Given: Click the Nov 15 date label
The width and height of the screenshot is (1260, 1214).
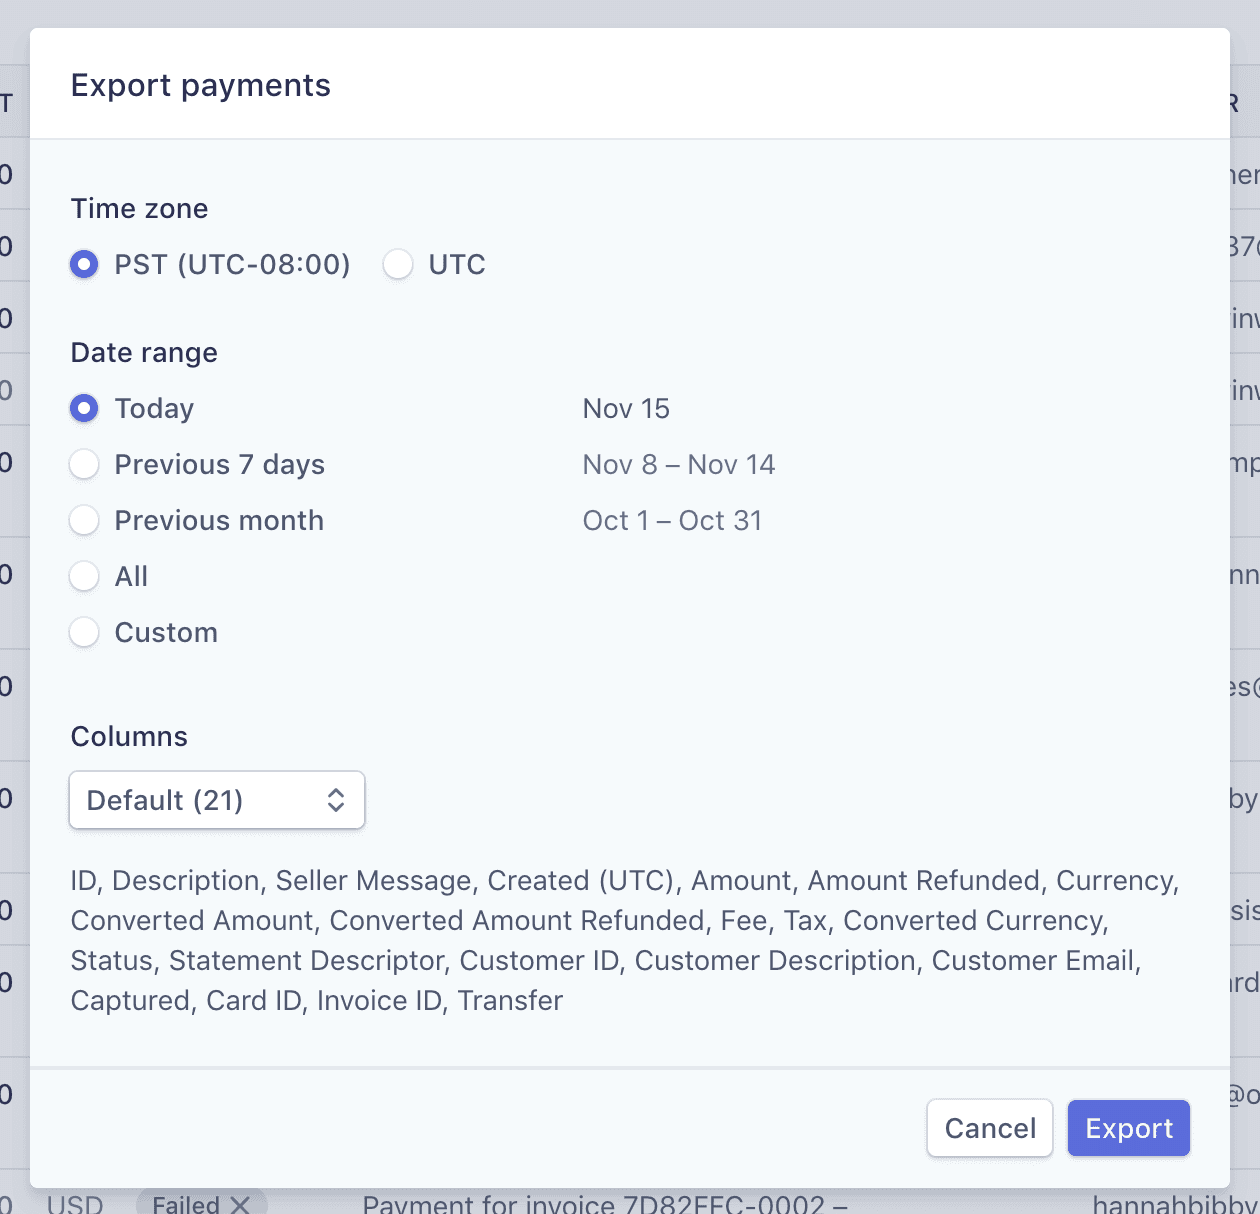Looking at the screenshot, I should tap(626, 408).
